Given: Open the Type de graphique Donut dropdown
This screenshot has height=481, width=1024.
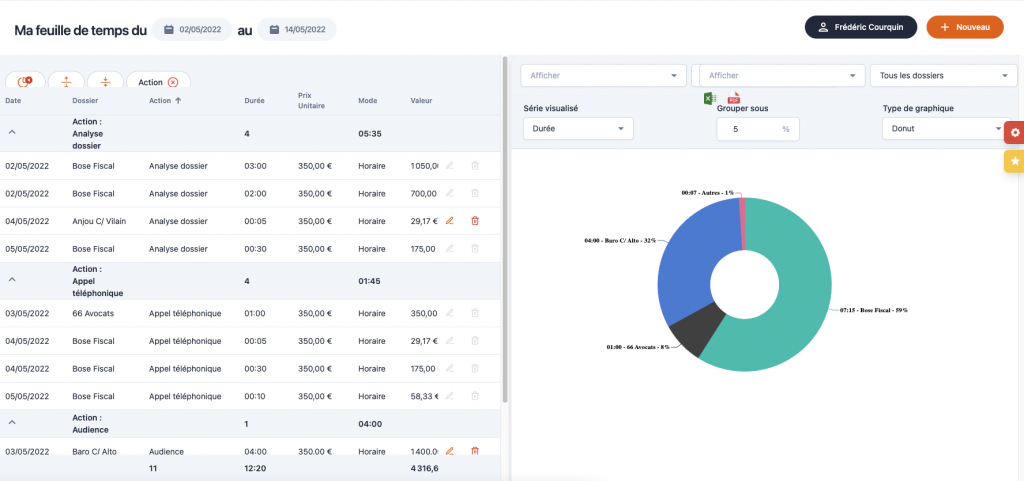Looking at the screenshot, I should (x=943, y=129).
